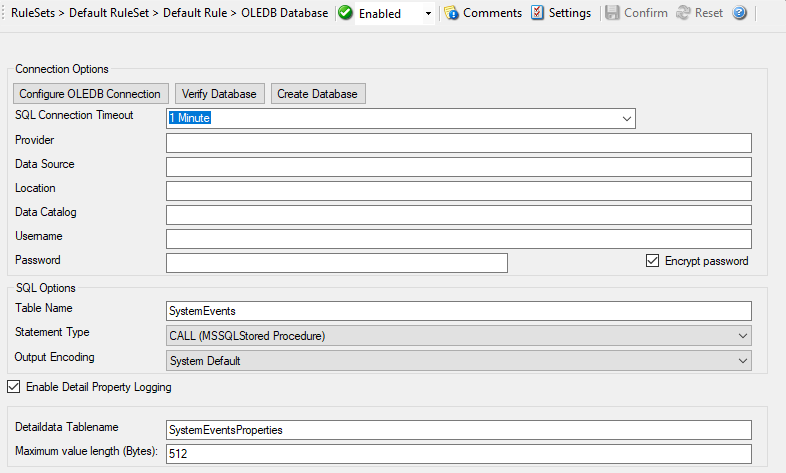Click the Confirm save disk icon
Image resolution: width=786 pixels, height=473 pixels.
pyautogui.click(x=612, y=13)
